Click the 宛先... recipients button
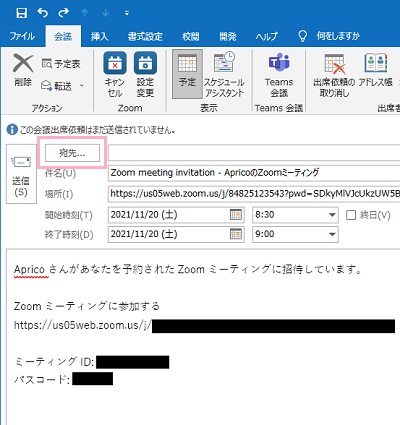Screen dimensions: 400x425 click(72, 153)
